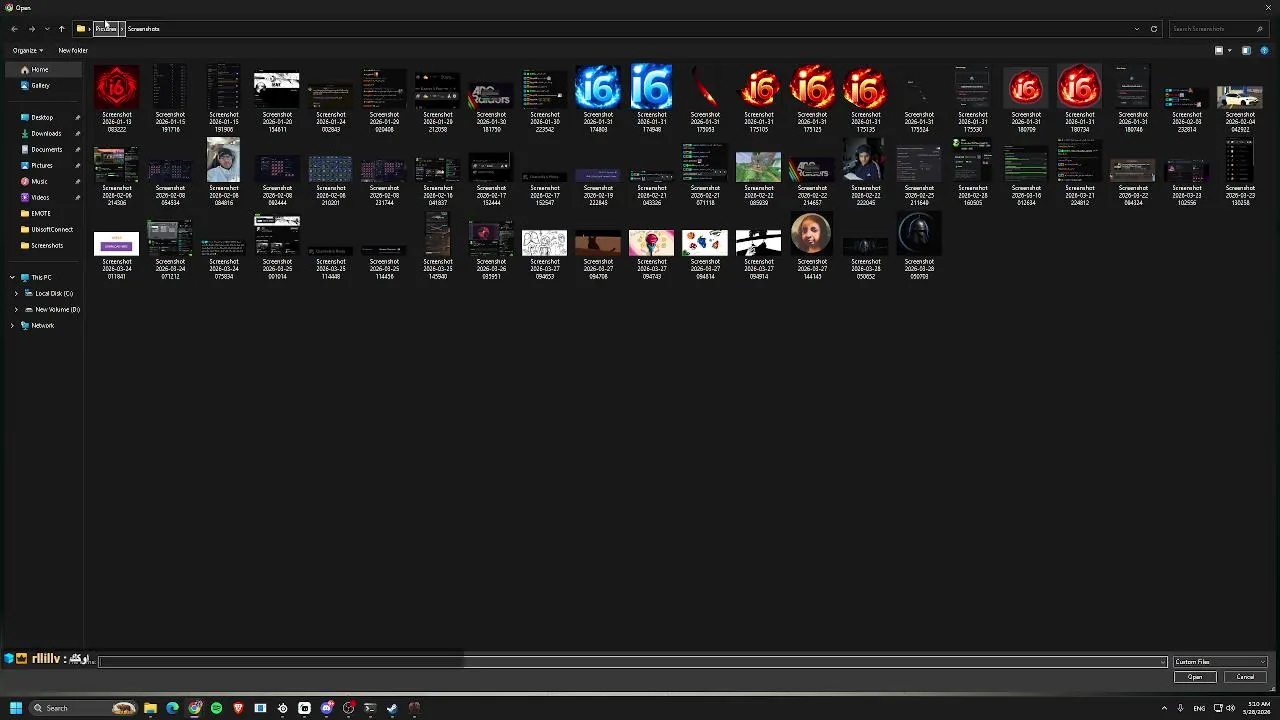Open the pinned Pictures folder

(x=42, y=166)
